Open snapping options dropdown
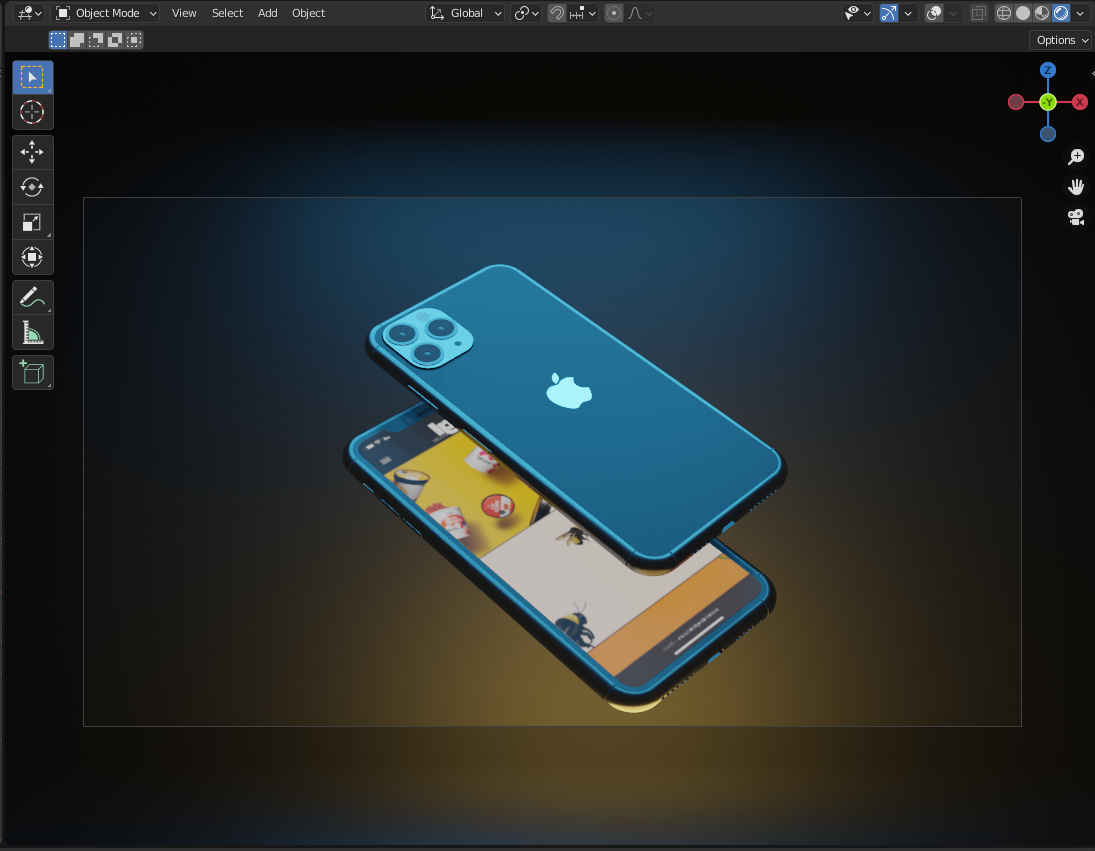Image resolution: width=1095 pixels, height=851 pixels. tap(583, 13)
